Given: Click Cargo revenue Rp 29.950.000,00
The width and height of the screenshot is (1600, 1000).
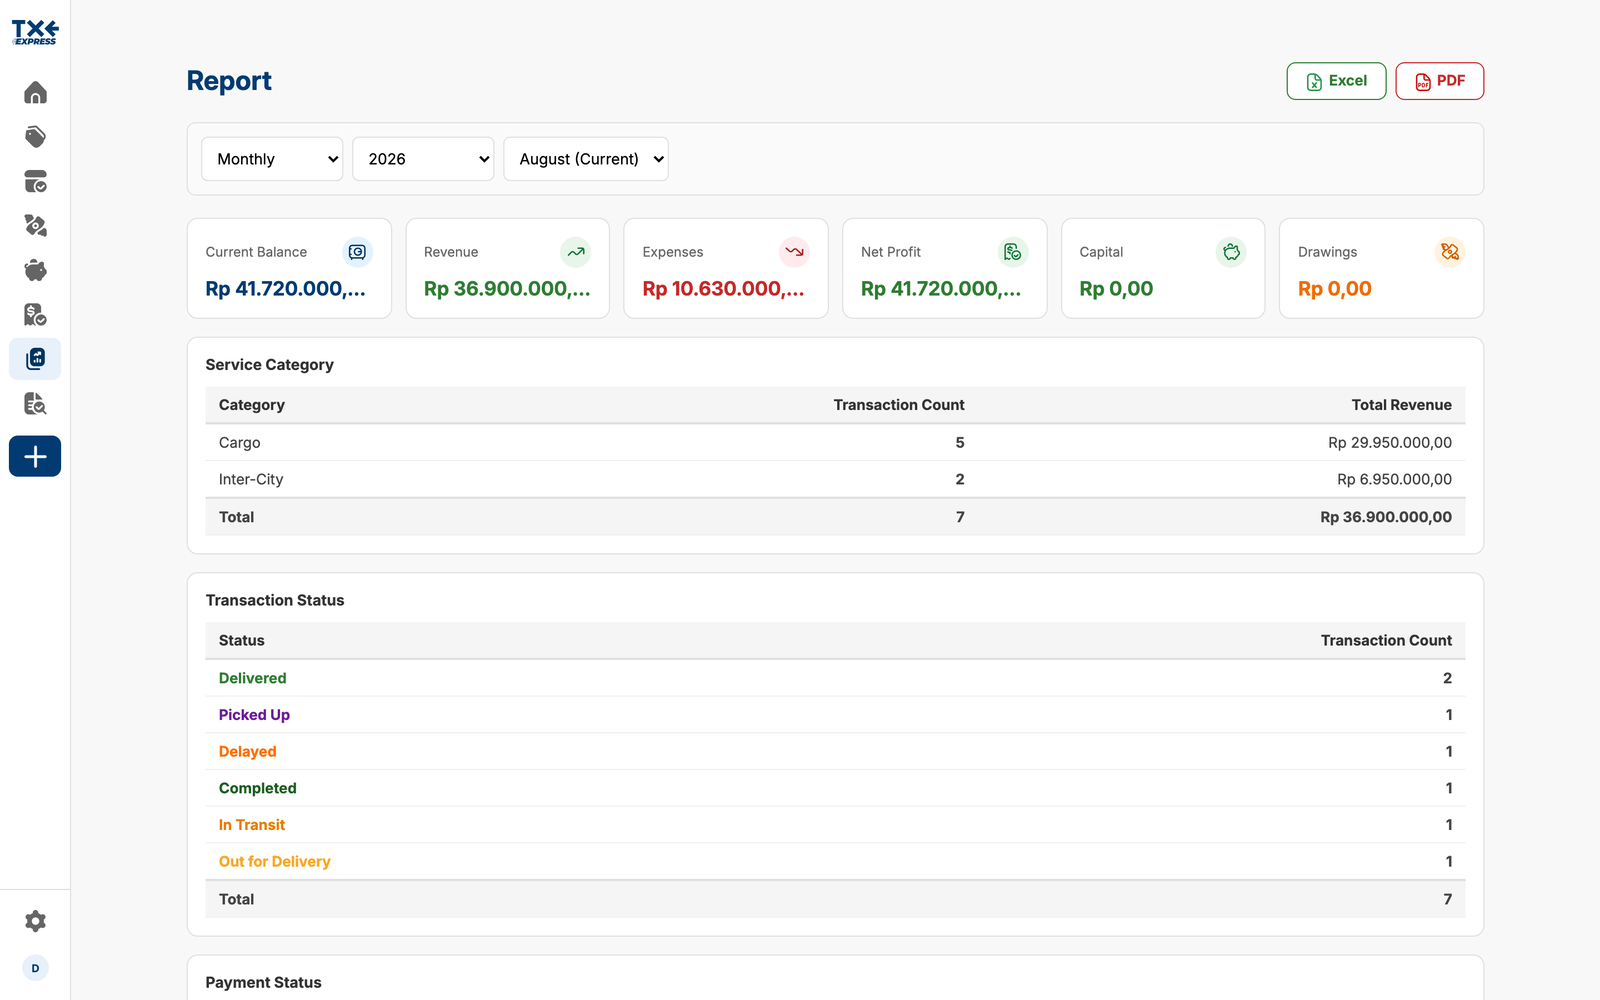Looking at the screenshot, I should (1390, 443).
